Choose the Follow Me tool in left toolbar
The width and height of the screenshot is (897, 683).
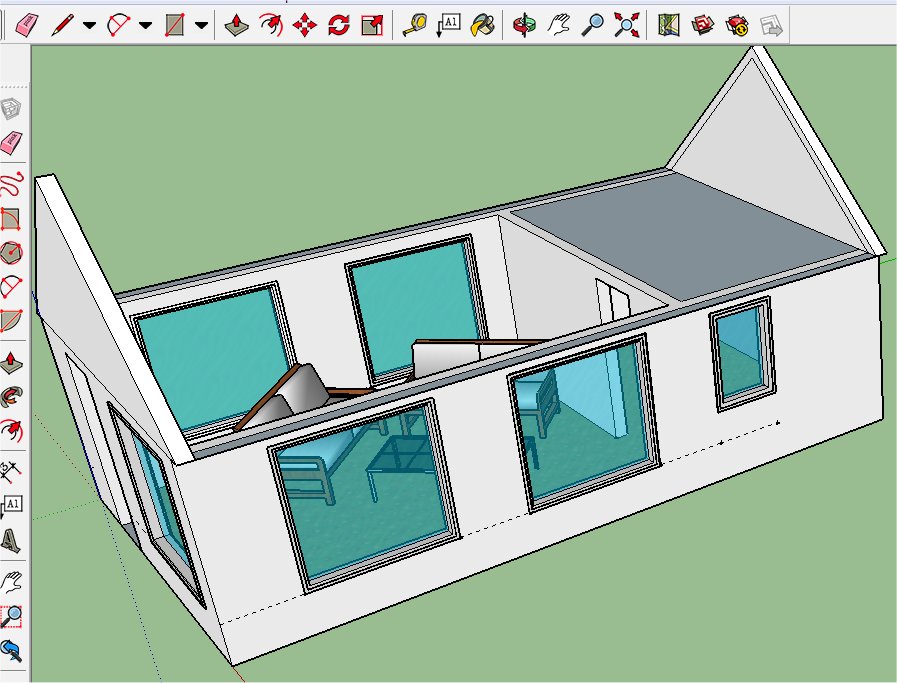[12, 396]
